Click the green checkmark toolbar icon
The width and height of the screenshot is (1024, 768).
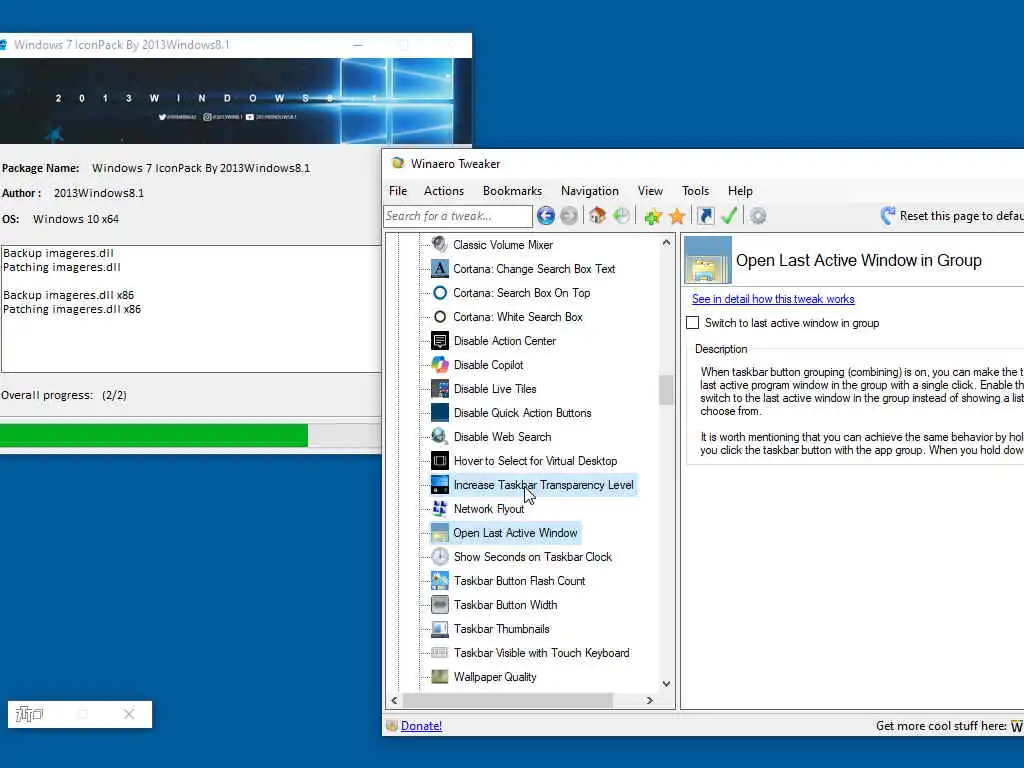coord(729,216)
